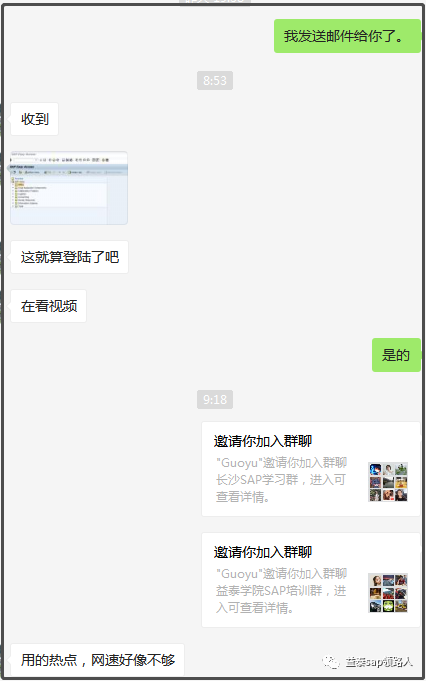Click the WeChat logo in the watermark
Viewport: 426px width, 681px height.
330,662
